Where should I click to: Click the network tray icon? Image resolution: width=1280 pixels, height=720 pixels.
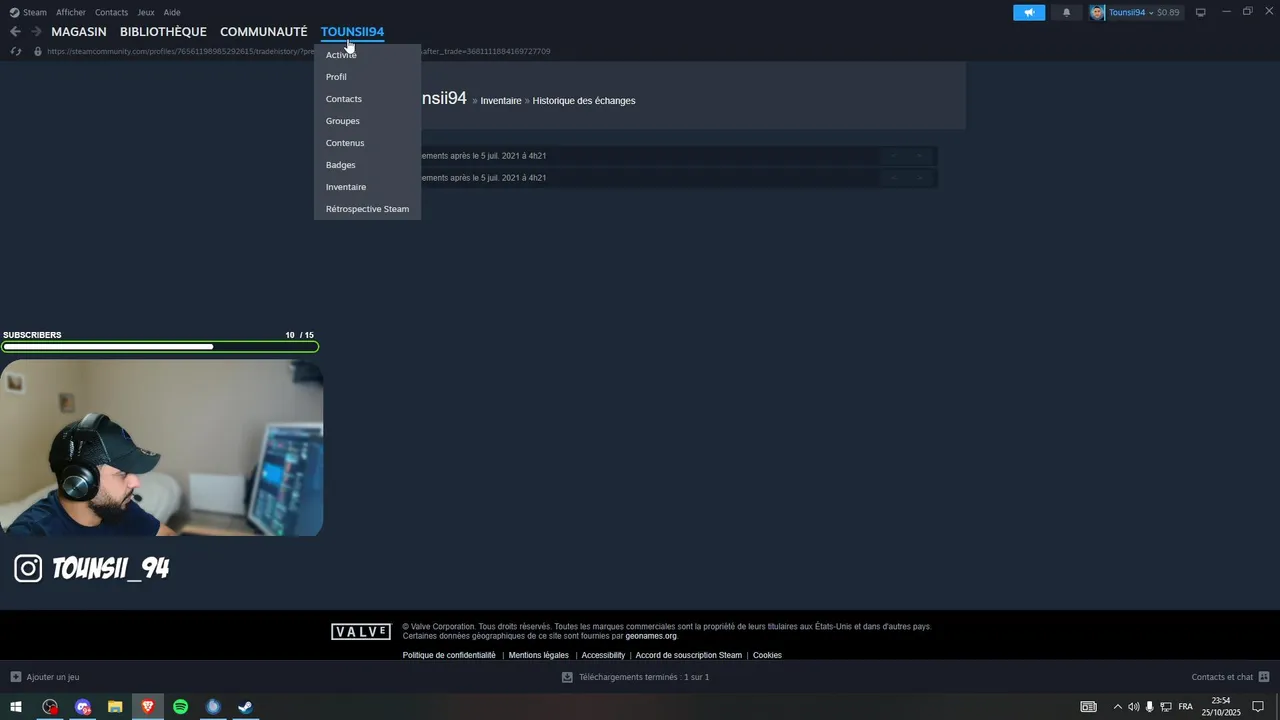(1166, 707)
